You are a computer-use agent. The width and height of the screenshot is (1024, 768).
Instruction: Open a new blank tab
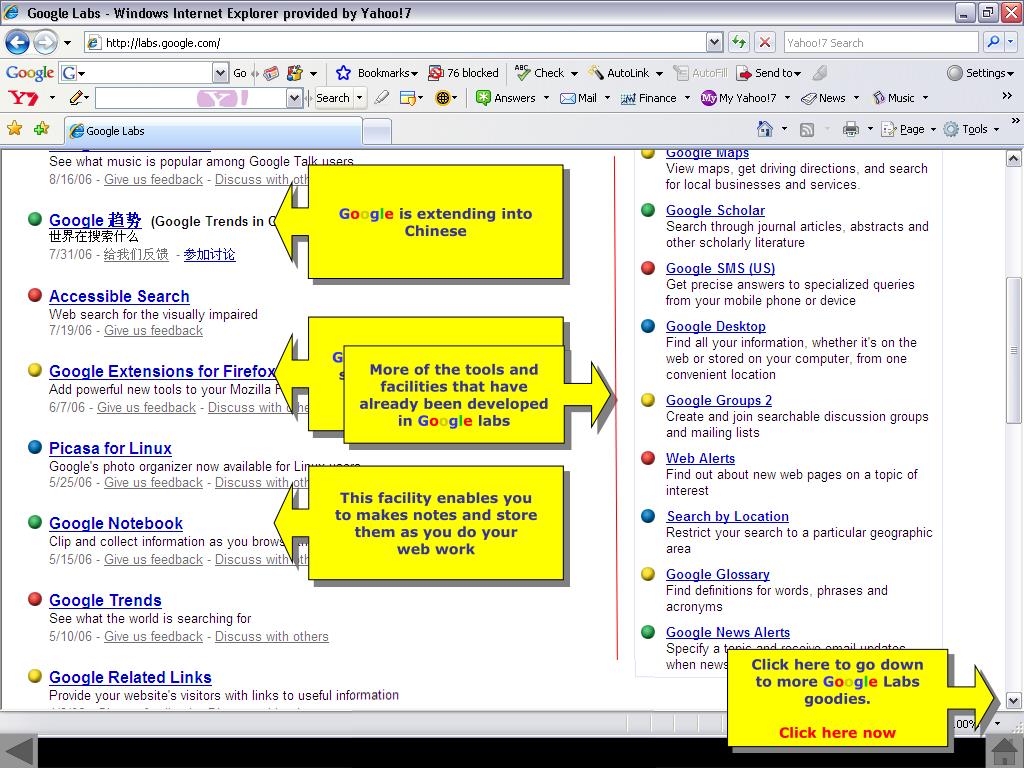[x=377, y=131]
